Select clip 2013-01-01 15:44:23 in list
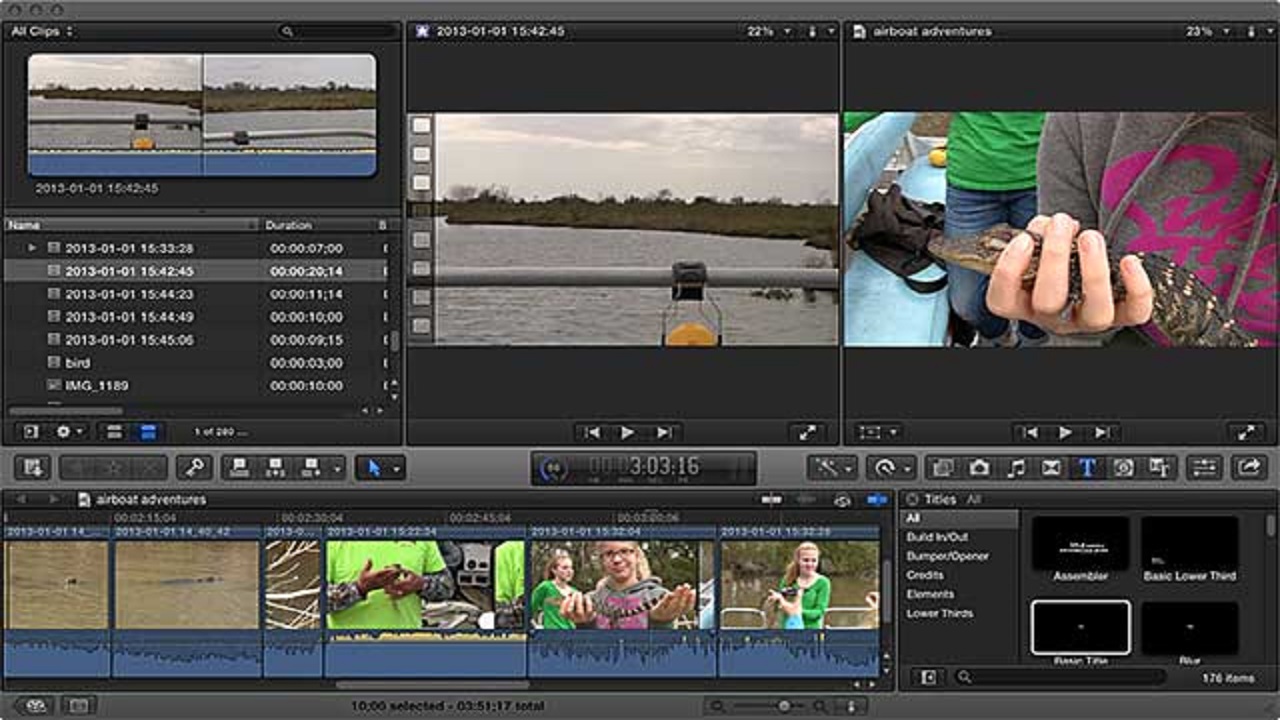 coord(196,294)
